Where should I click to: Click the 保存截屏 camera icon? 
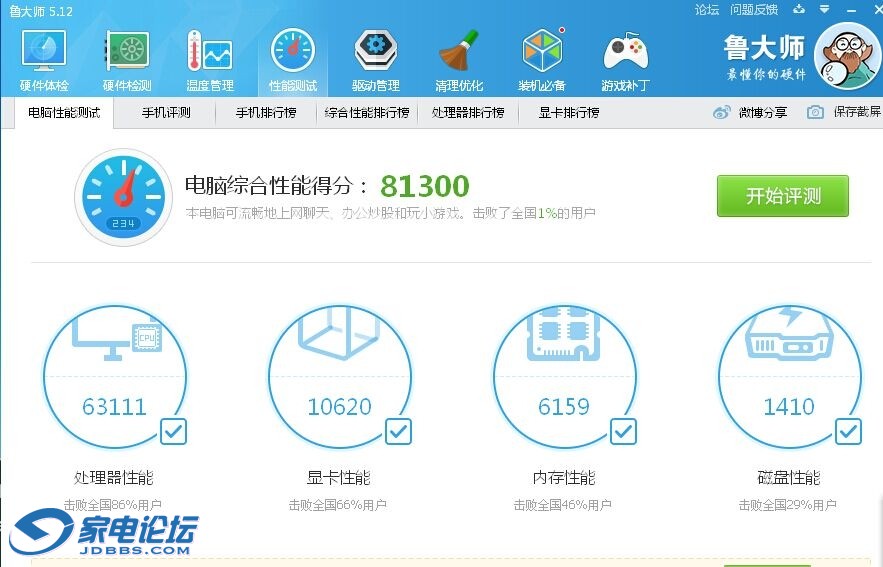815,112
